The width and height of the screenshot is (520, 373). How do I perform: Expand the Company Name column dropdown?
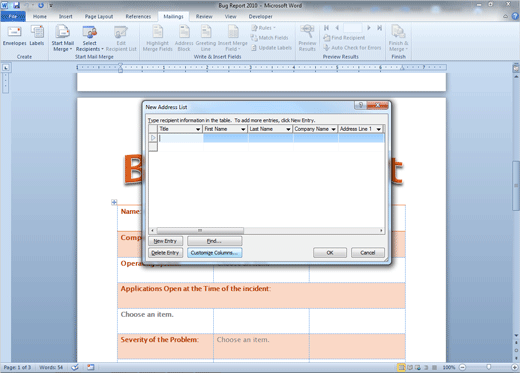point(333,129)
